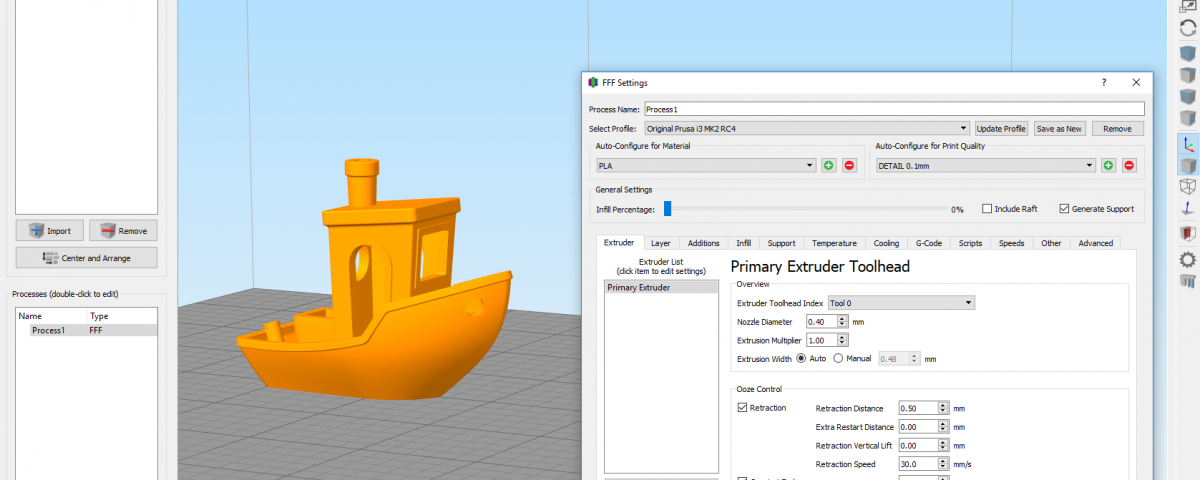Toggle the XYZ coordinate axes display icon
1200x480 pixels.
1188,145
